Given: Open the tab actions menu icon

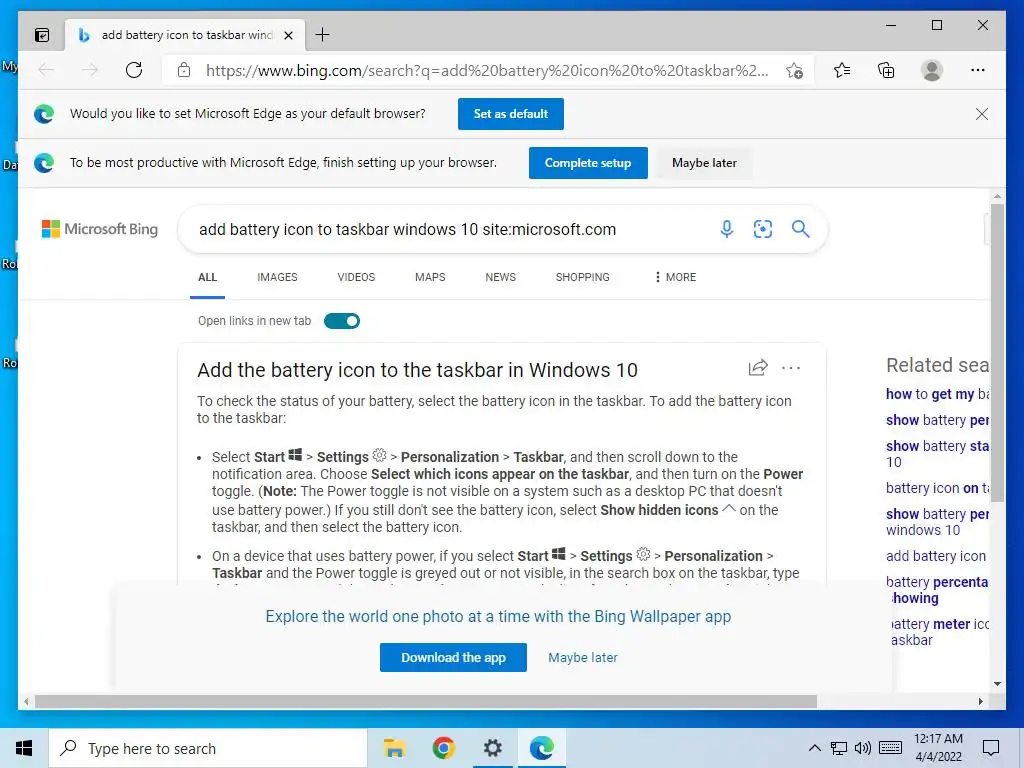Looking at the screenshot, I should coord(42,35).
